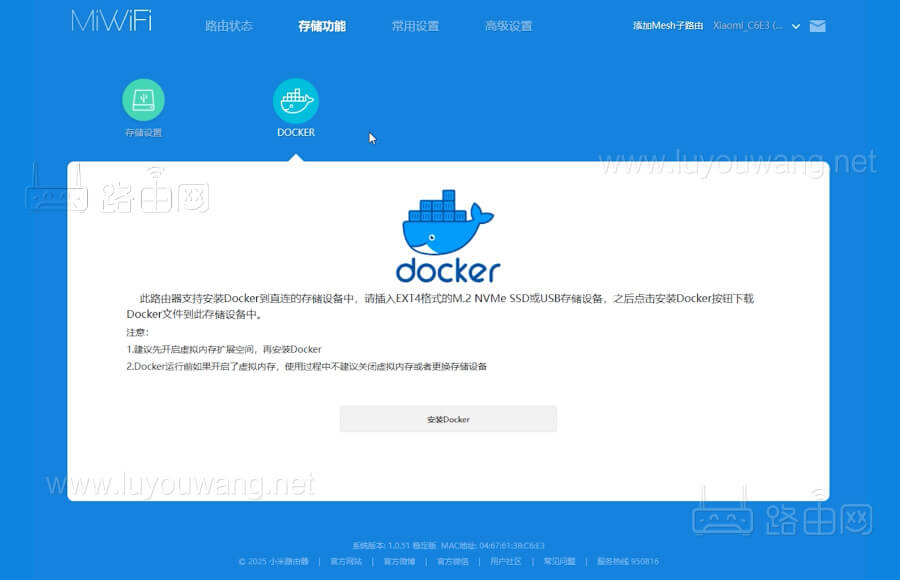This screenshot has width=900, height=580.
Task: Click the MiWiFi logo
Action: pyautogui.click(x=111, y=22)
